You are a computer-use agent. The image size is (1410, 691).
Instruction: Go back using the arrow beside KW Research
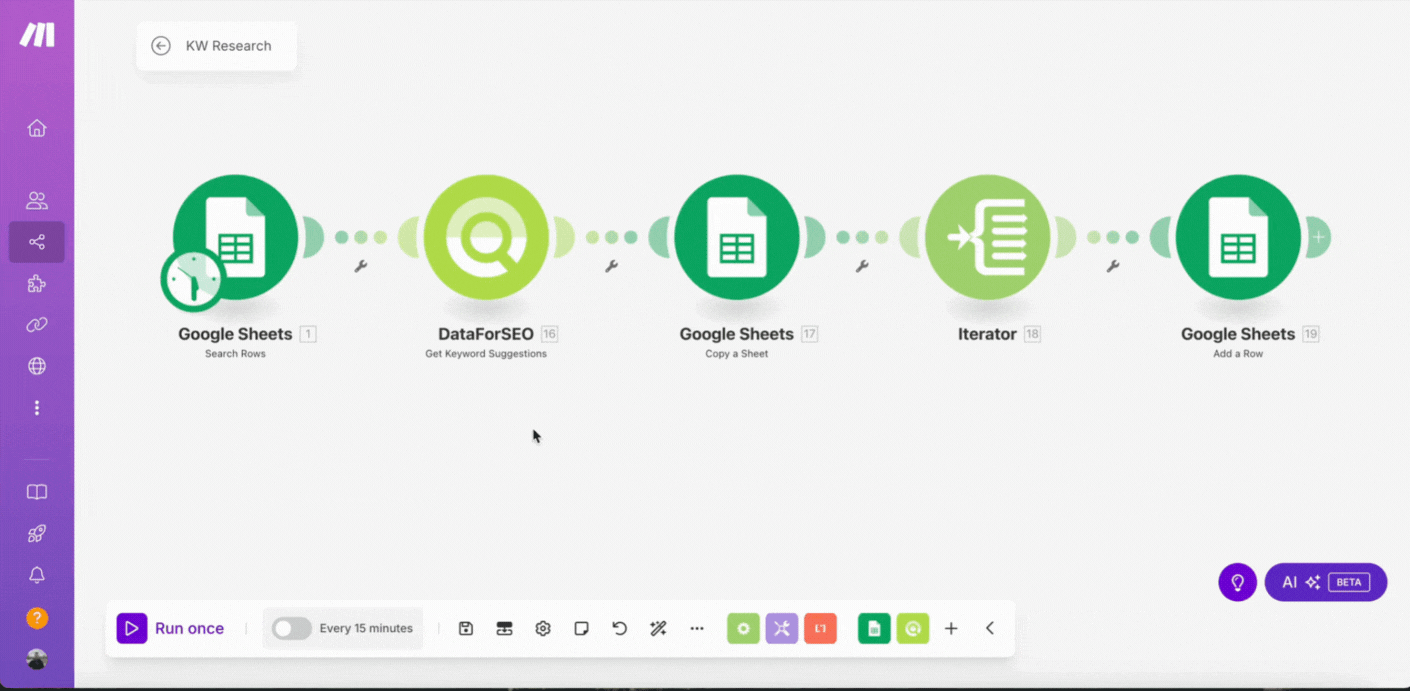tap(160, 46)
